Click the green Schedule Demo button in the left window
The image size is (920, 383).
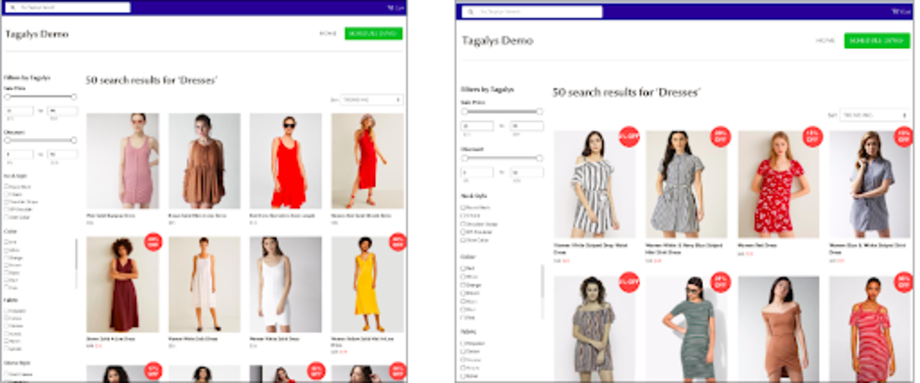click(x=374, y=33)
